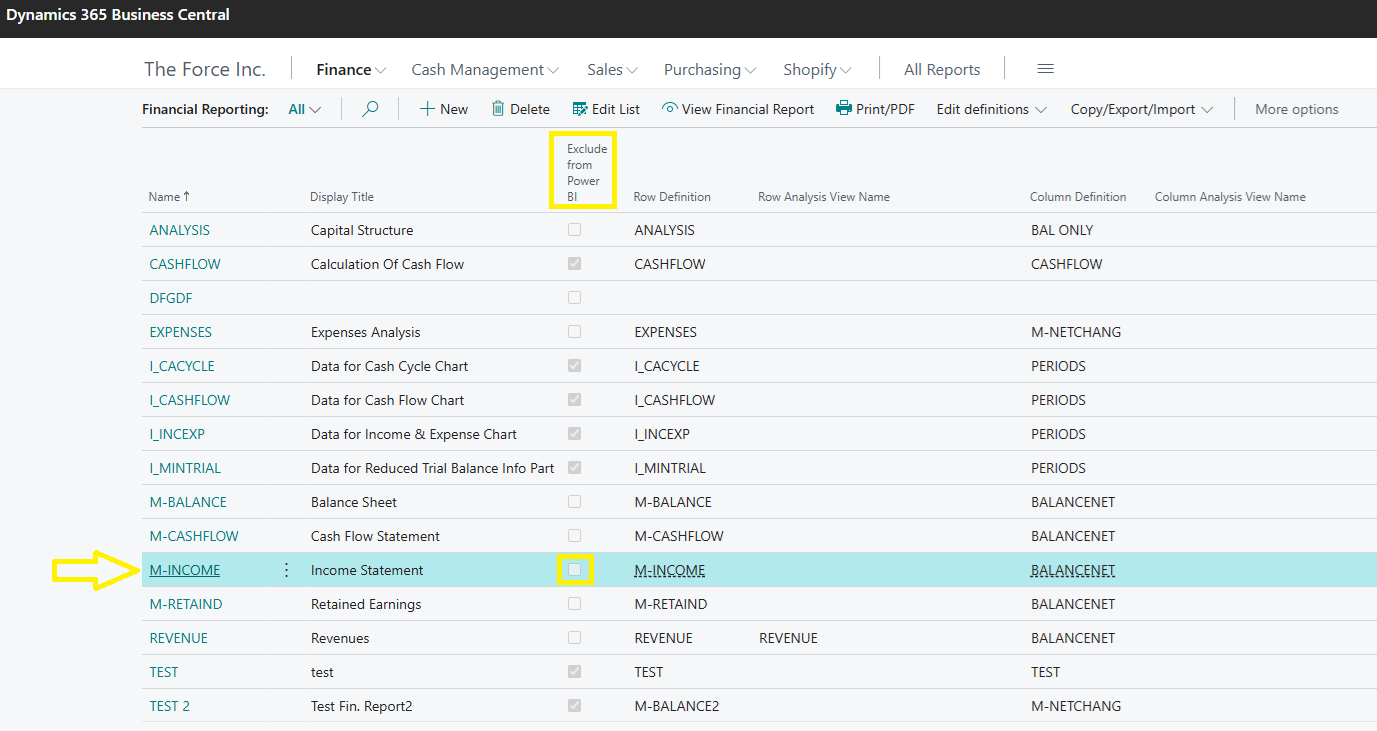Click the Delete trash can icon
The height and width of the screenshot is (731, 1377).
point(498,109)
